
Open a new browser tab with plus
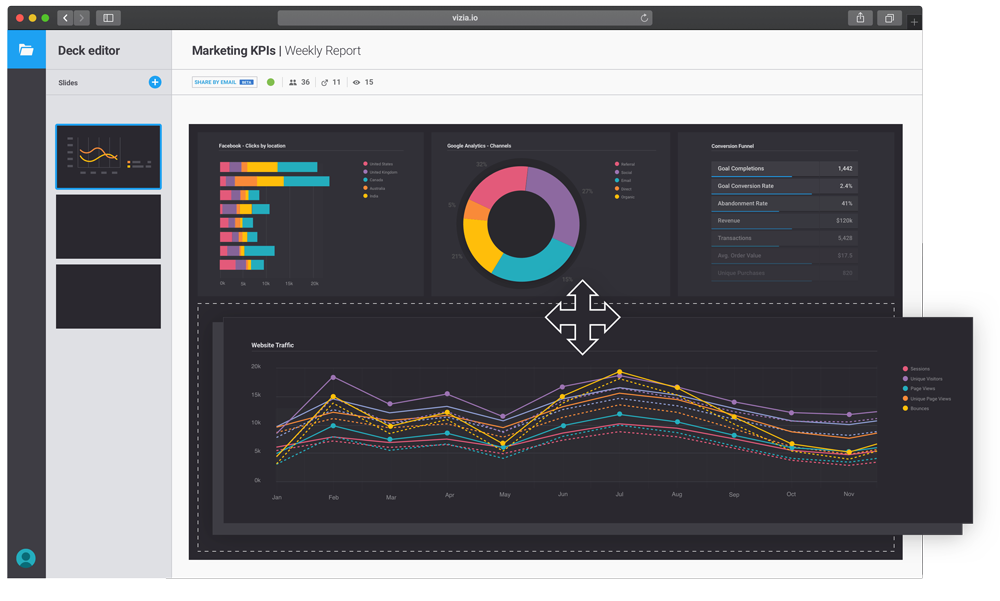(x=914, y=21)
